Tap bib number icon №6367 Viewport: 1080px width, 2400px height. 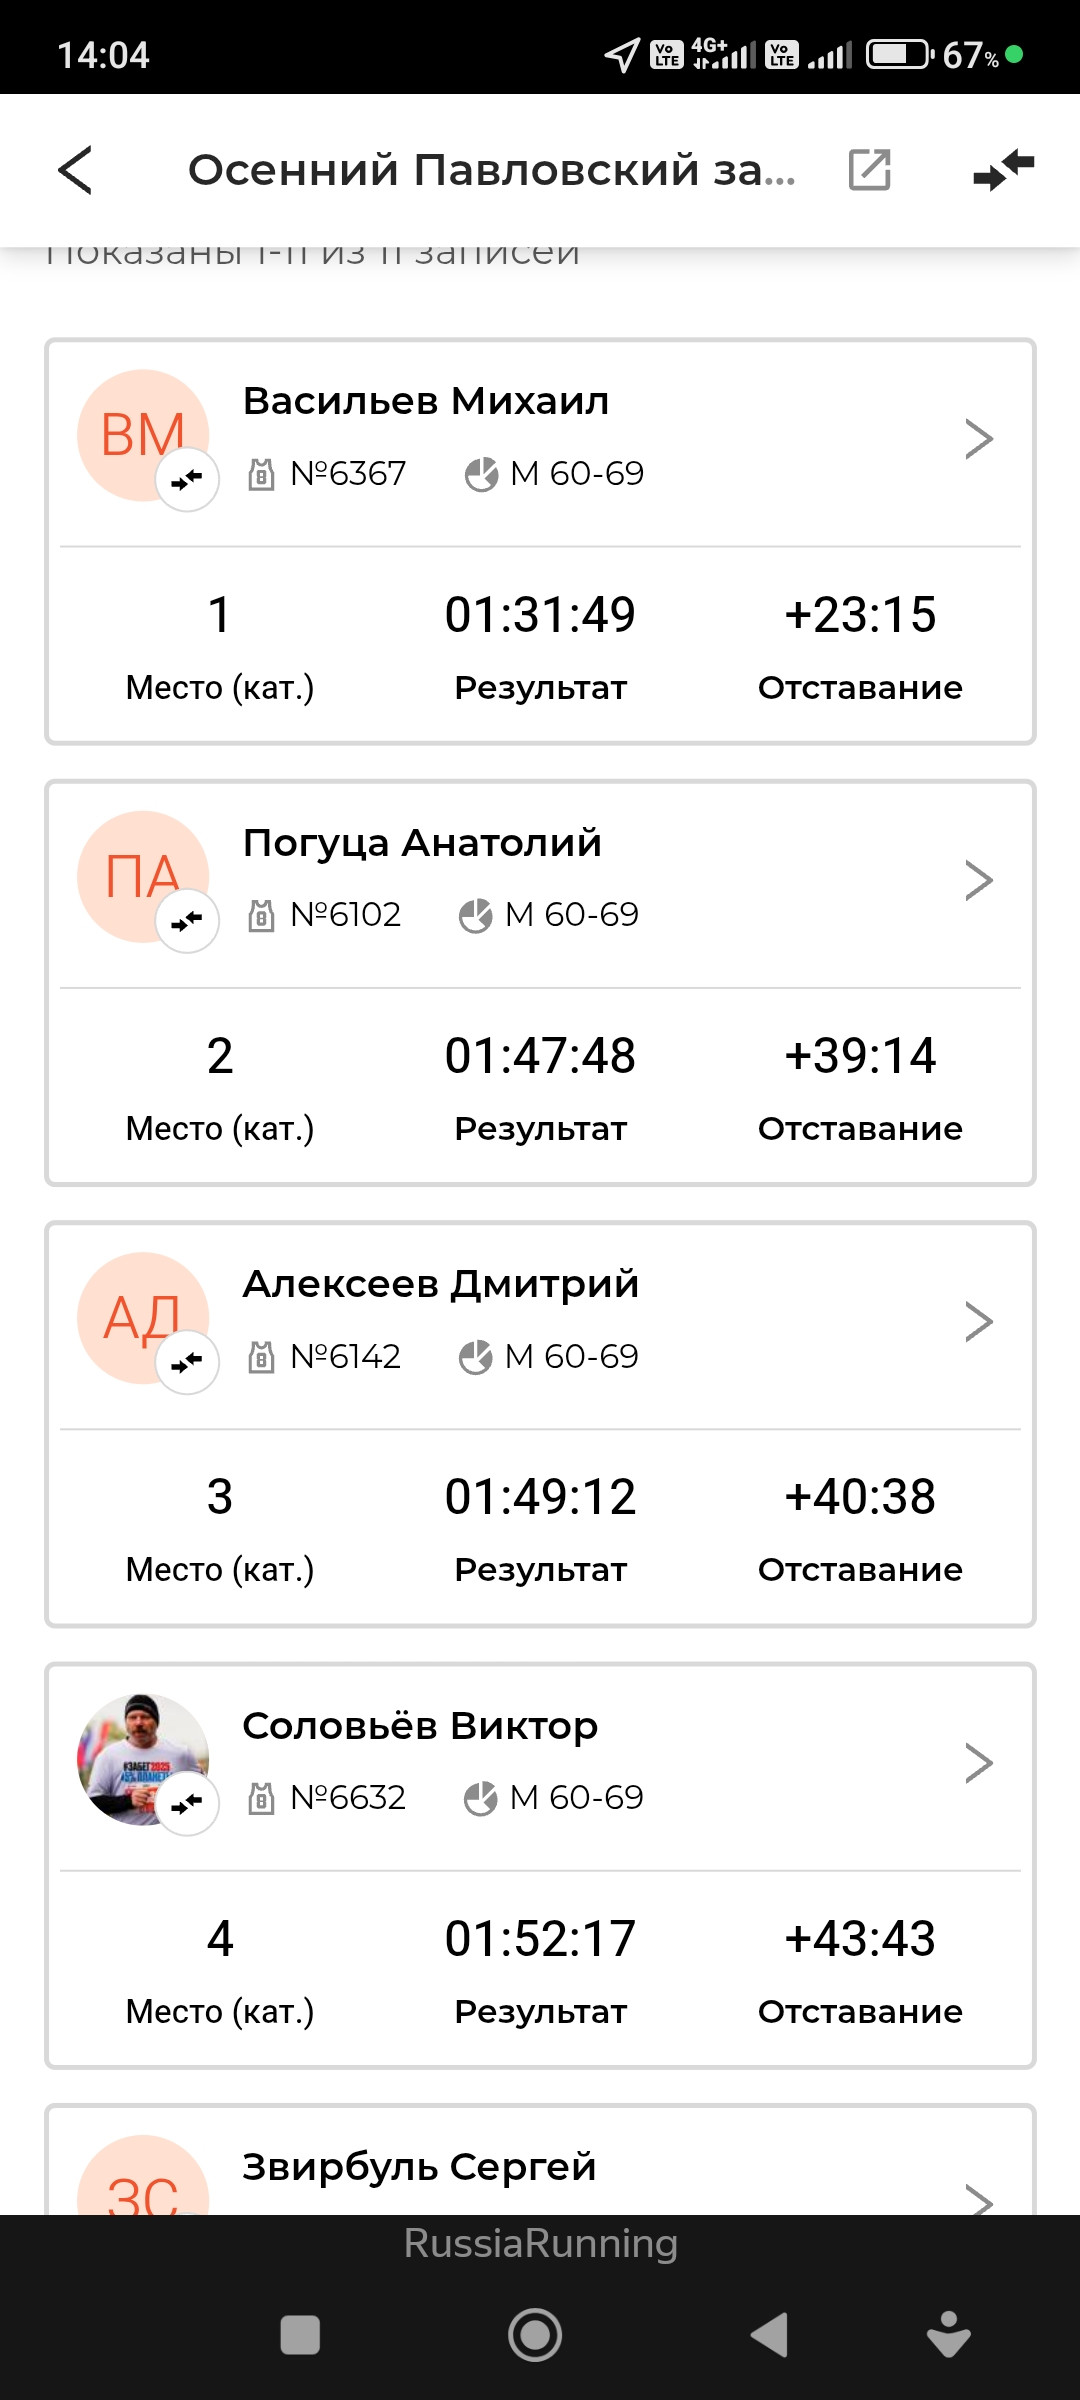(x=261, y=474)
